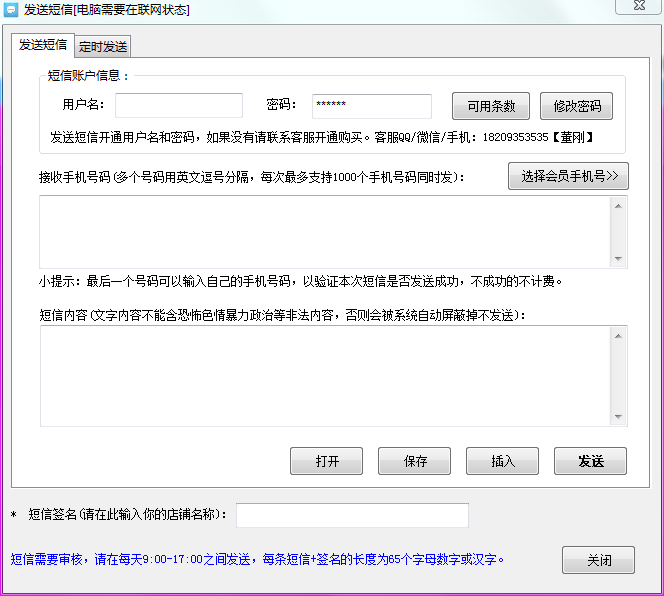Click down arrow of phone numbers scrollbar
The width and height of the screenshot is (664, 596).
618,258
